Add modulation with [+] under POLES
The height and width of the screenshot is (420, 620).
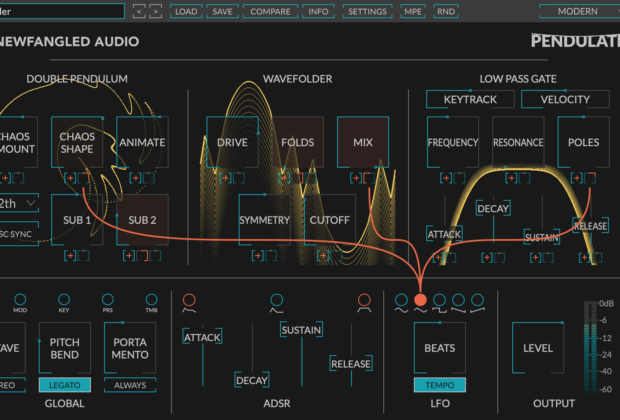(577, 178)
